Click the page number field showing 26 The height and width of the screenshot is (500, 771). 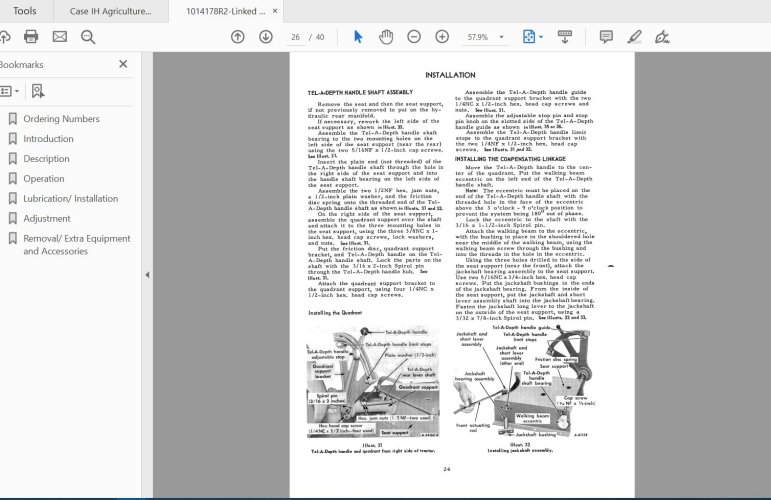pyautogui.click(x=295, y=37)
